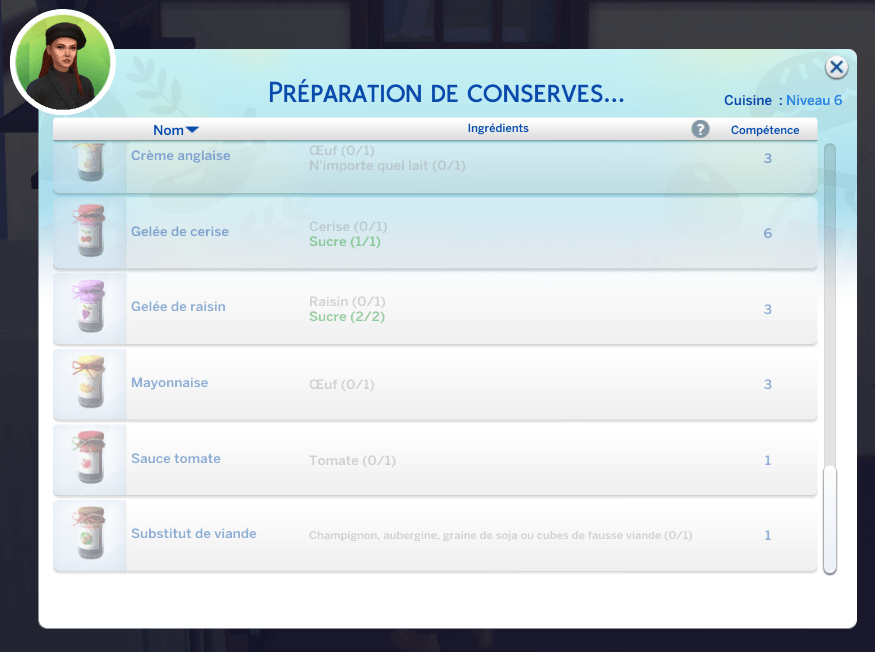Click the Sauce tomate jar icon

(89, 457)
